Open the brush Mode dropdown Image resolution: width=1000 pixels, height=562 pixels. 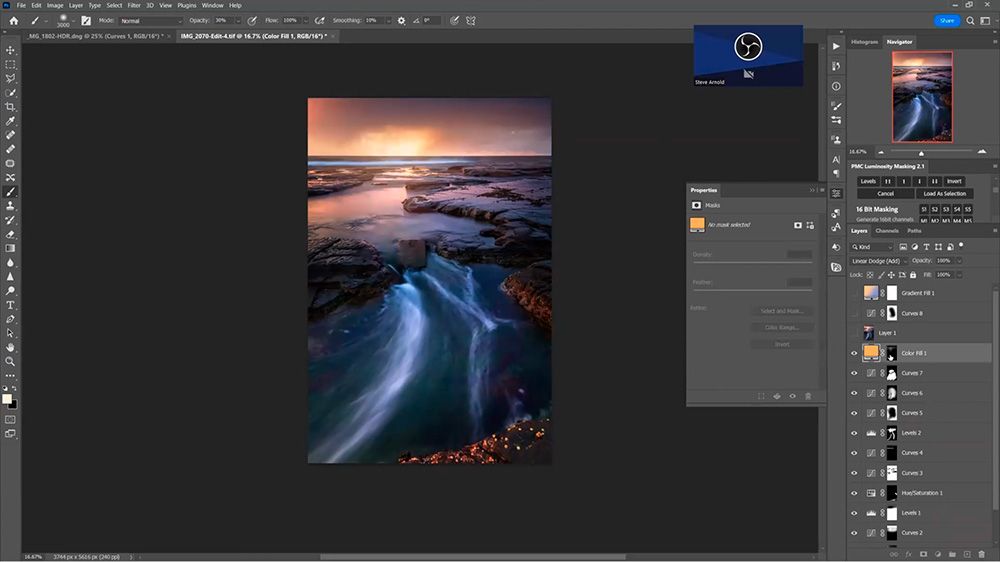(x=152, y=20)
